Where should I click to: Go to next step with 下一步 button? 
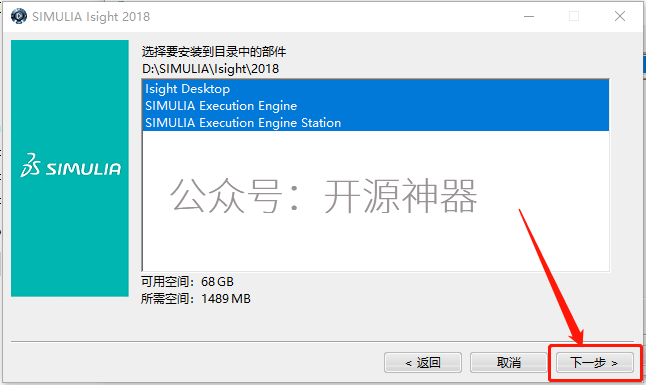[595, 363]
